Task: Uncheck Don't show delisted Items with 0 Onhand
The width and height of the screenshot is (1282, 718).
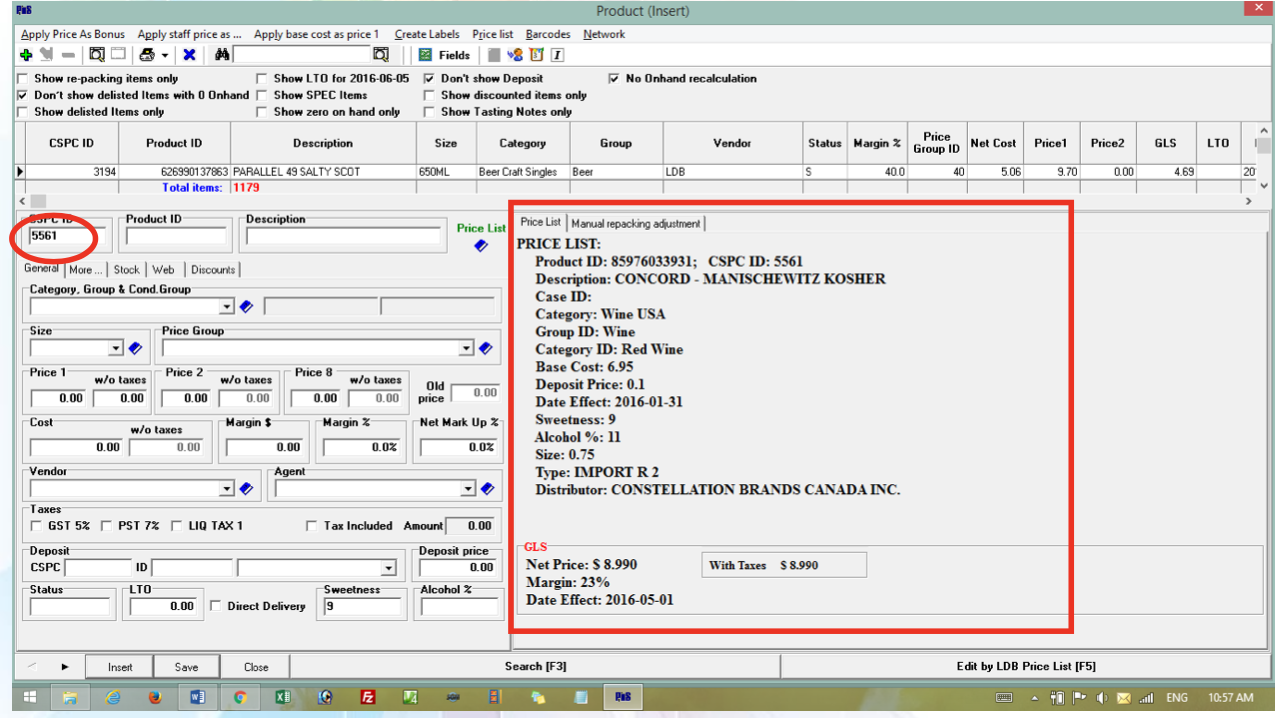Action: coord(24,95)
